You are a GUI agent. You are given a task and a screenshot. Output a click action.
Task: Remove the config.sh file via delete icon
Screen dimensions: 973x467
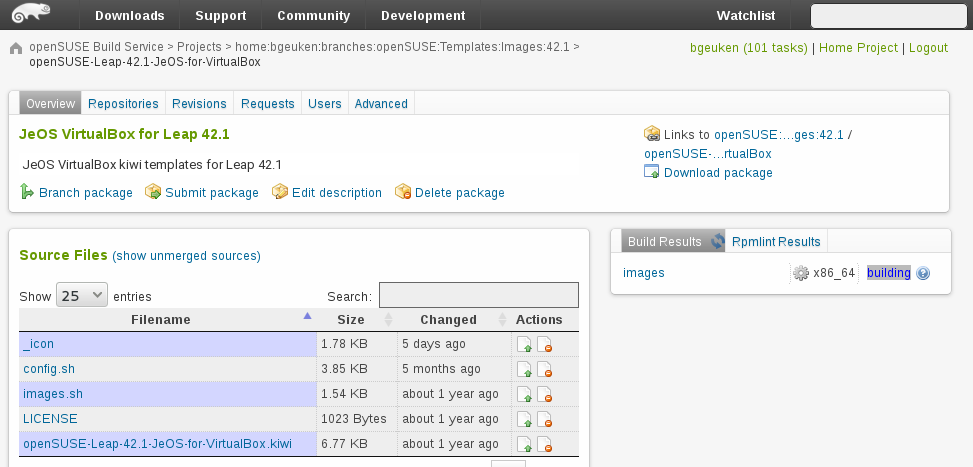click(545, 370)
